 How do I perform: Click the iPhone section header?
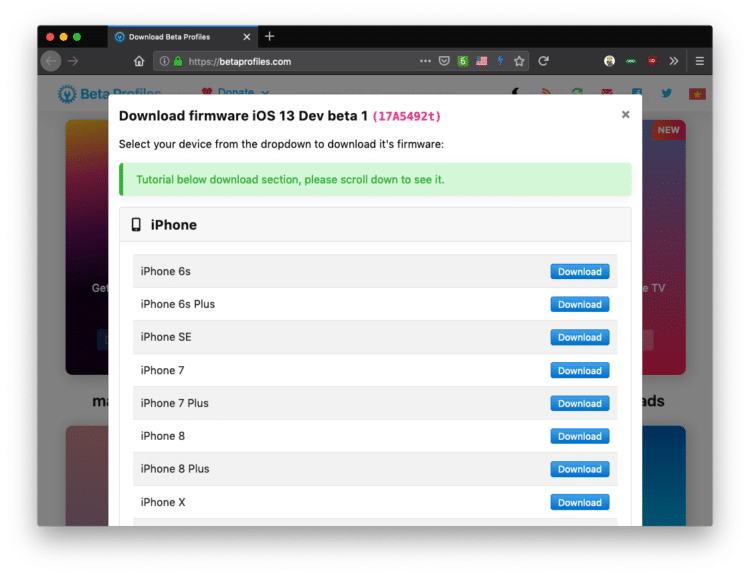click(x=375, y=225)
